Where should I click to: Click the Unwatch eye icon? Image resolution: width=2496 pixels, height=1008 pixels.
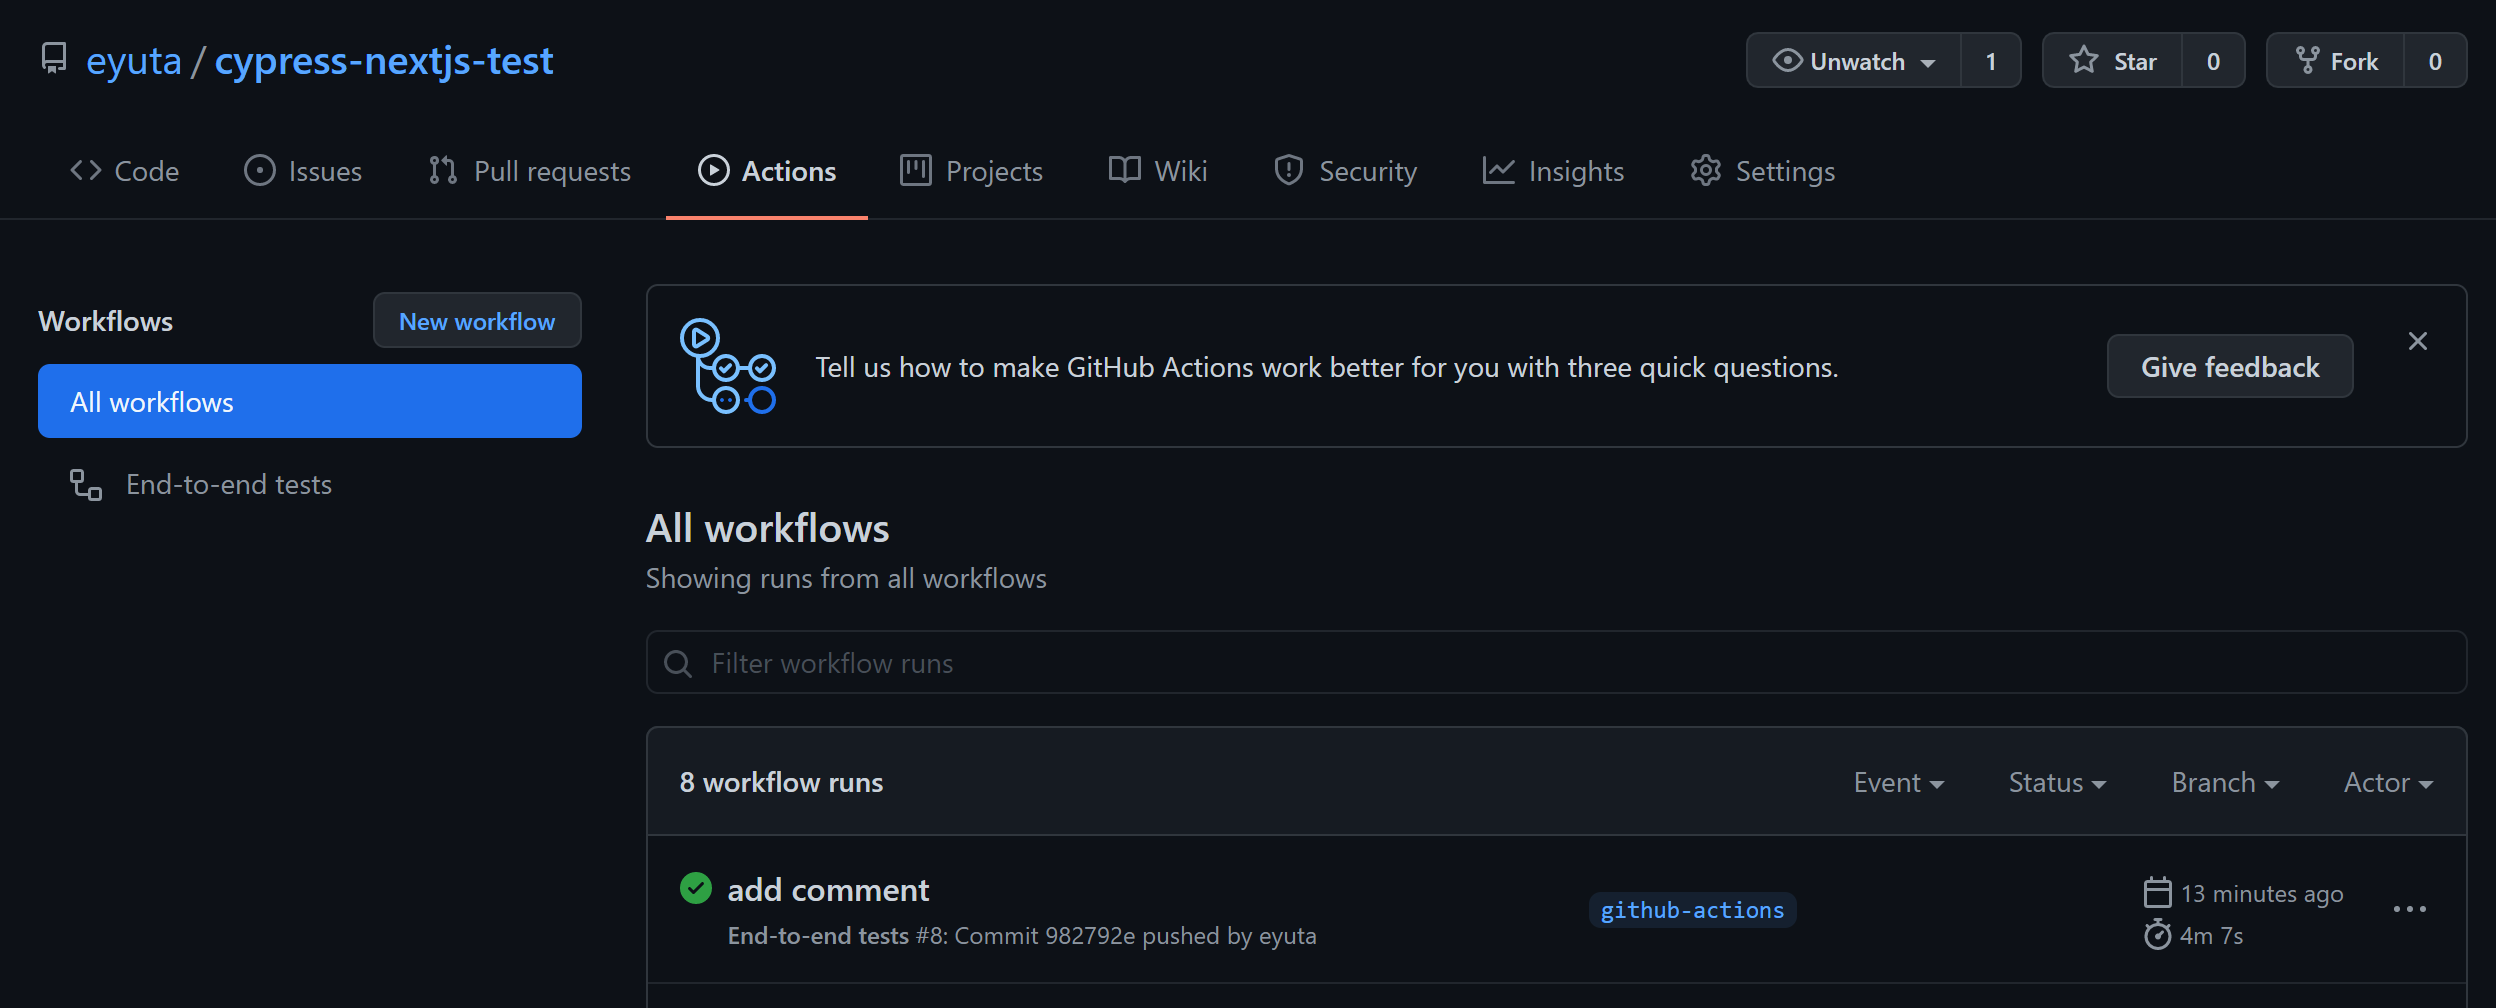click(1787, 60)
